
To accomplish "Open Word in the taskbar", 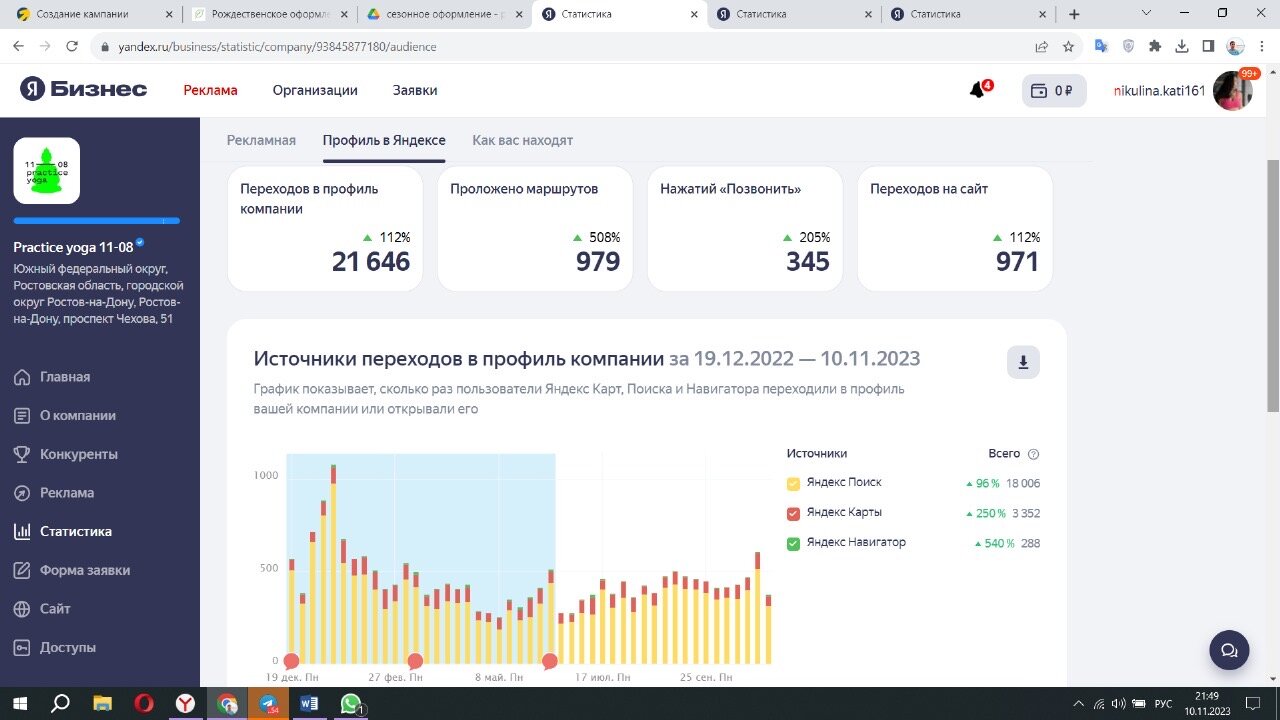I will [x=309, y=704].
